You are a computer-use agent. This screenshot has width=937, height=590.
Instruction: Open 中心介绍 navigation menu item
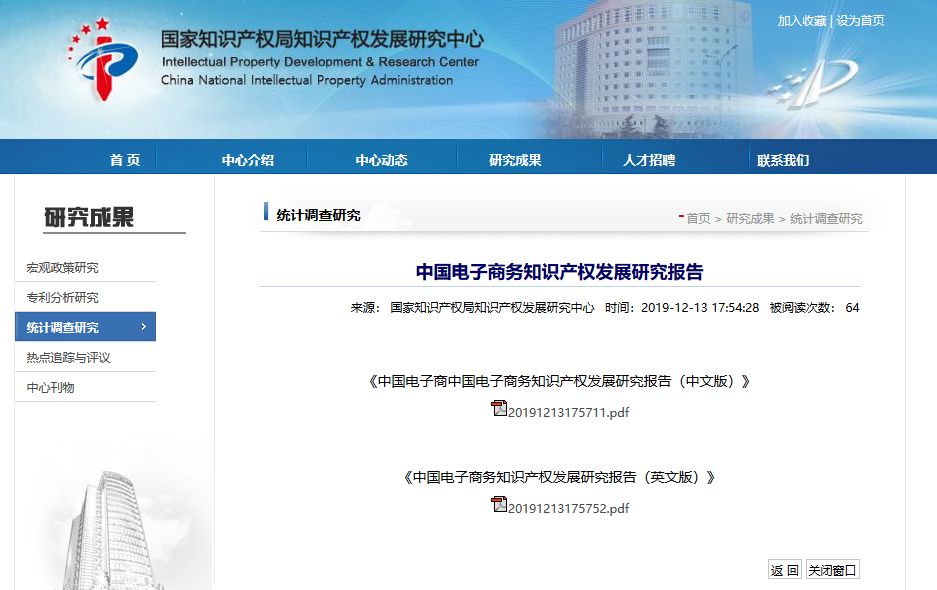(248, 160)
